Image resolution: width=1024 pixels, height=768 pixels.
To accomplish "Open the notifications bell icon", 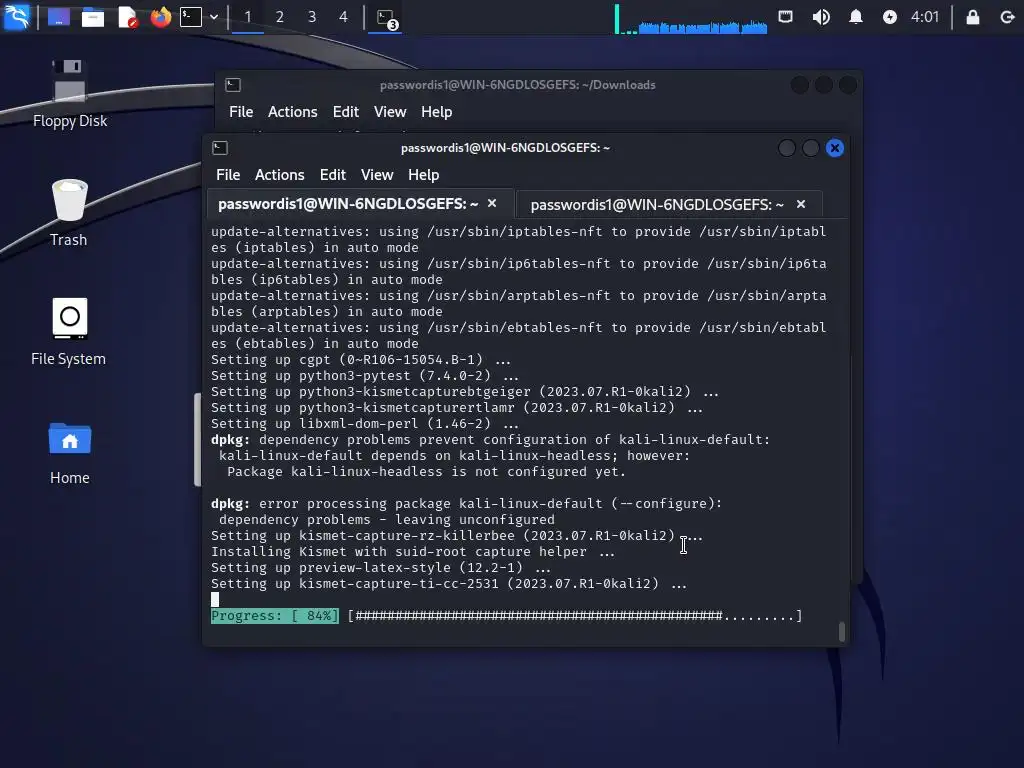I will (856, 17).
